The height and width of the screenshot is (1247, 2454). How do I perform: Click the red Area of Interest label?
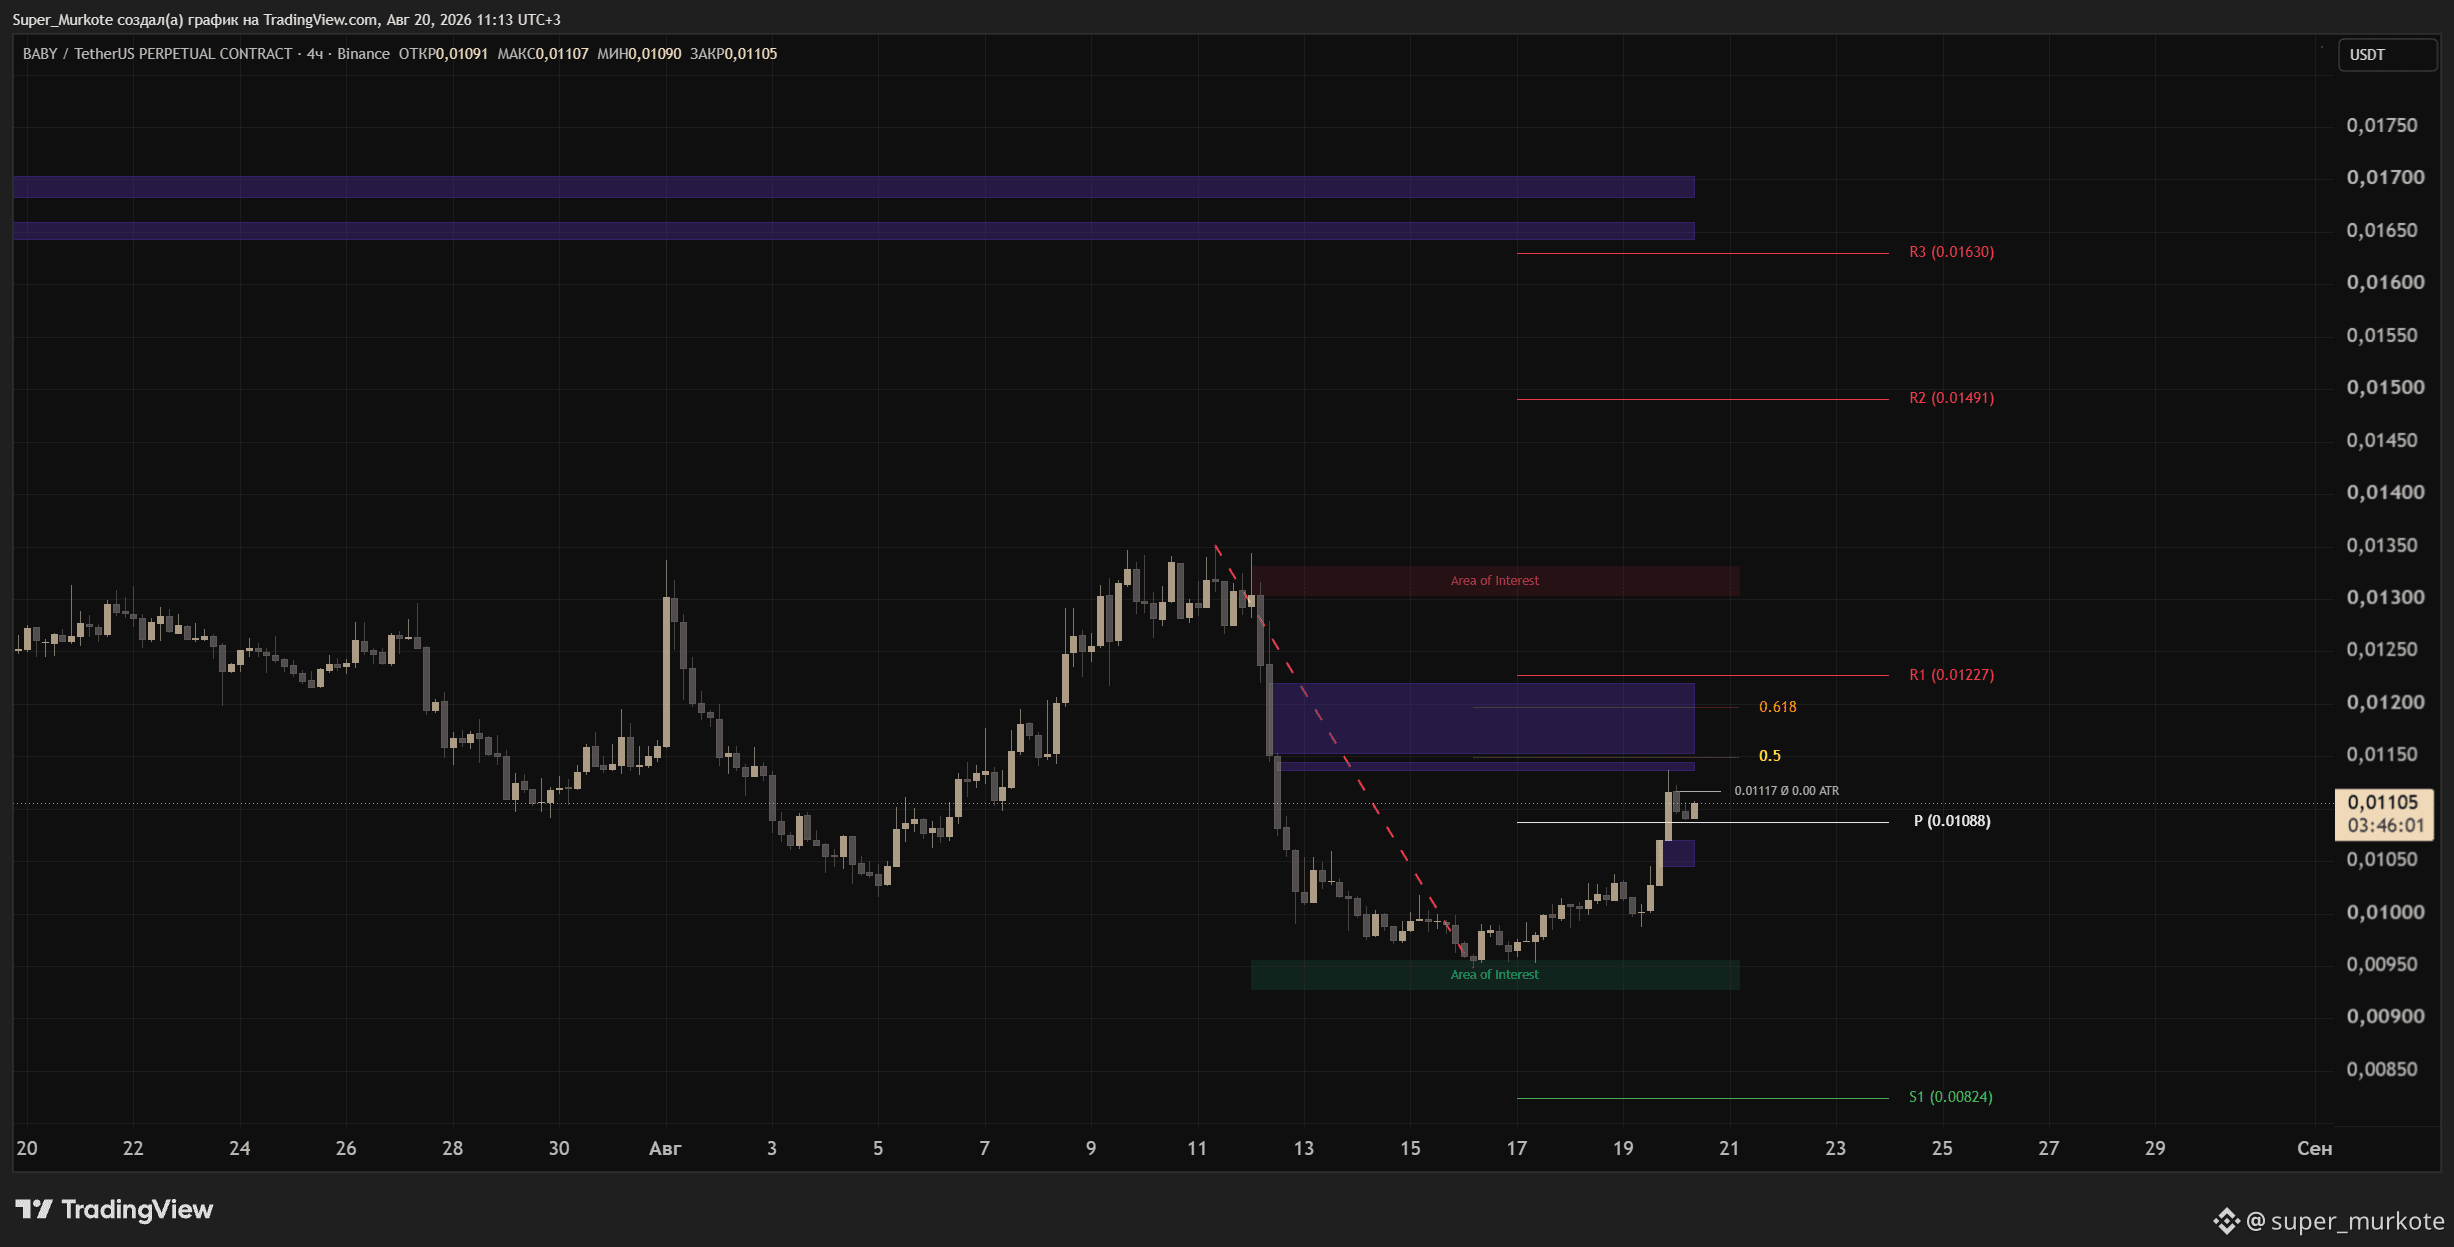[1494, 581]
